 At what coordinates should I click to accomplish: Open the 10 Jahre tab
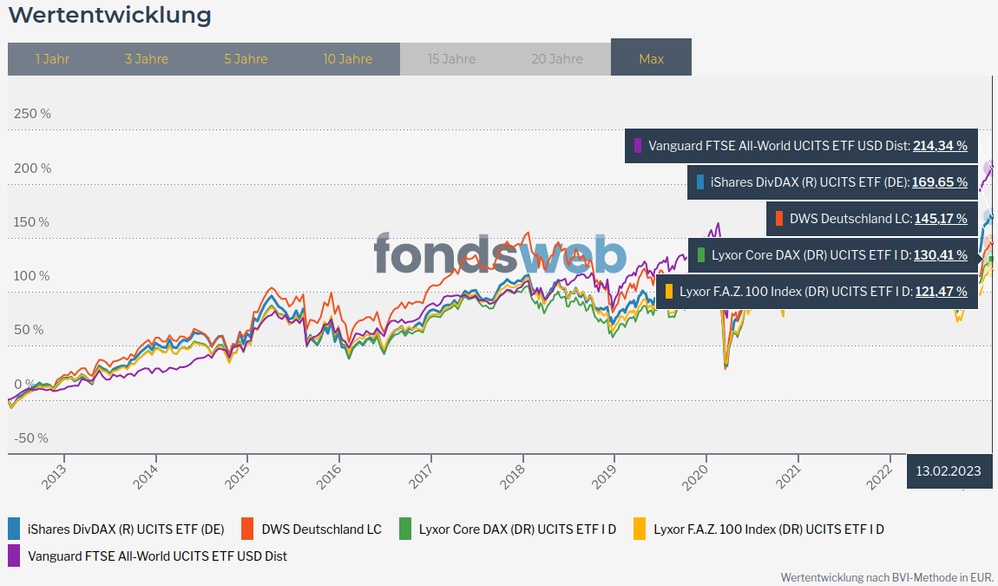pos(347,59)
